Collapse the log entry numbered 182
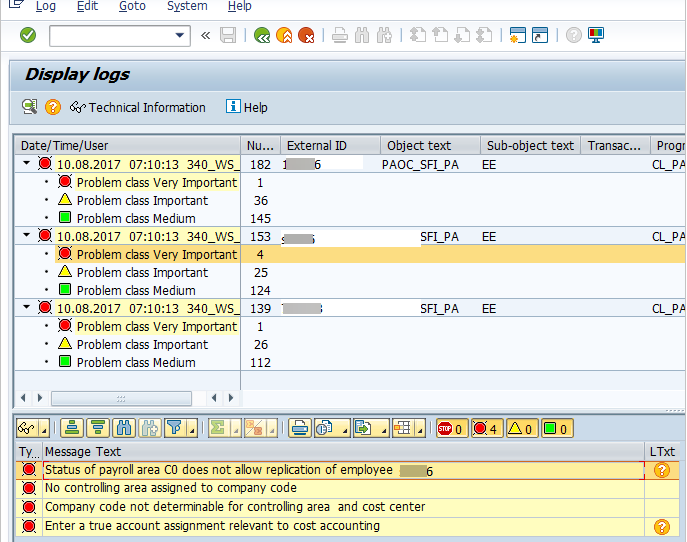 [27, 163]
